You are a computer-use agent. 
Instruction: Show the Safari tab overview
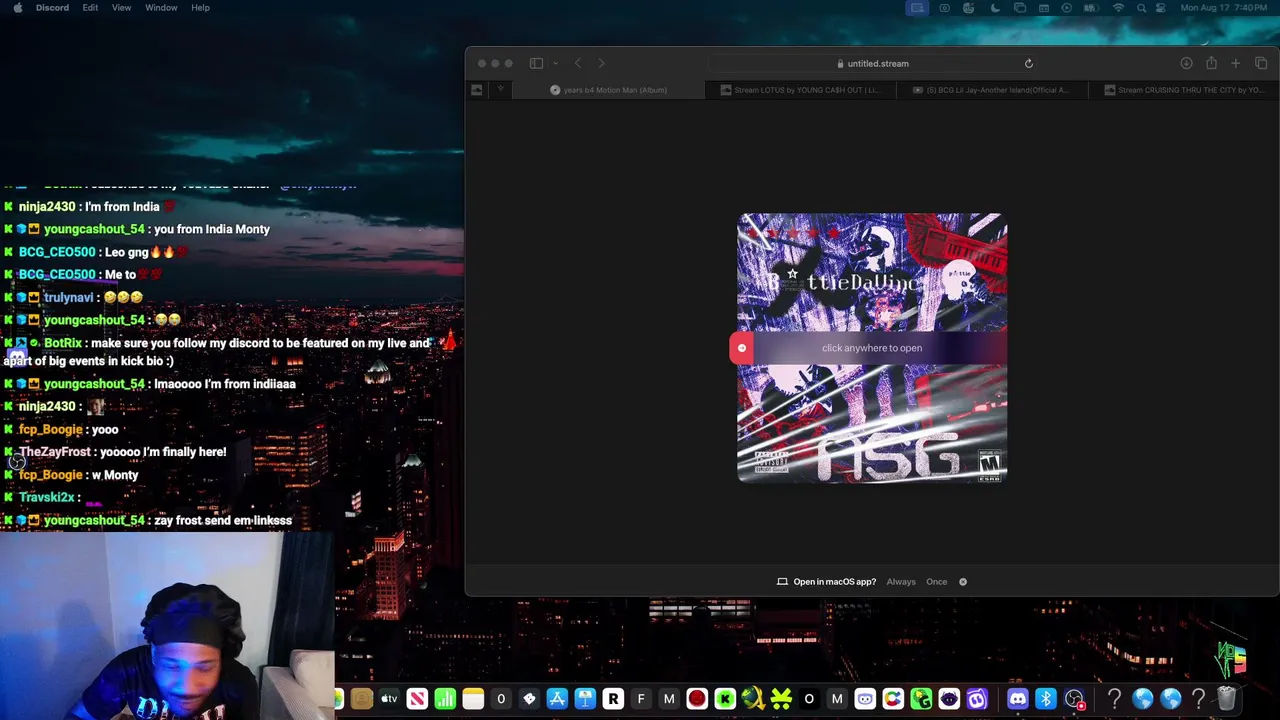tap(1260, 63)
